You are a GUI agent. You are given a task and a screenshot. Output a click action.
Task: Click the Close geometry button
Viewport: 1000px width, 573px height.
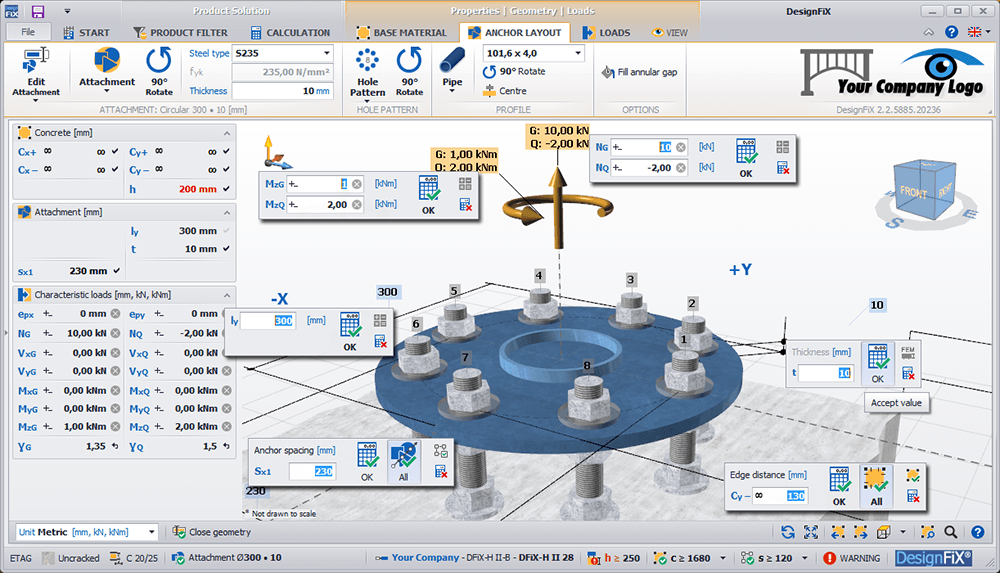tap(212, 532)
